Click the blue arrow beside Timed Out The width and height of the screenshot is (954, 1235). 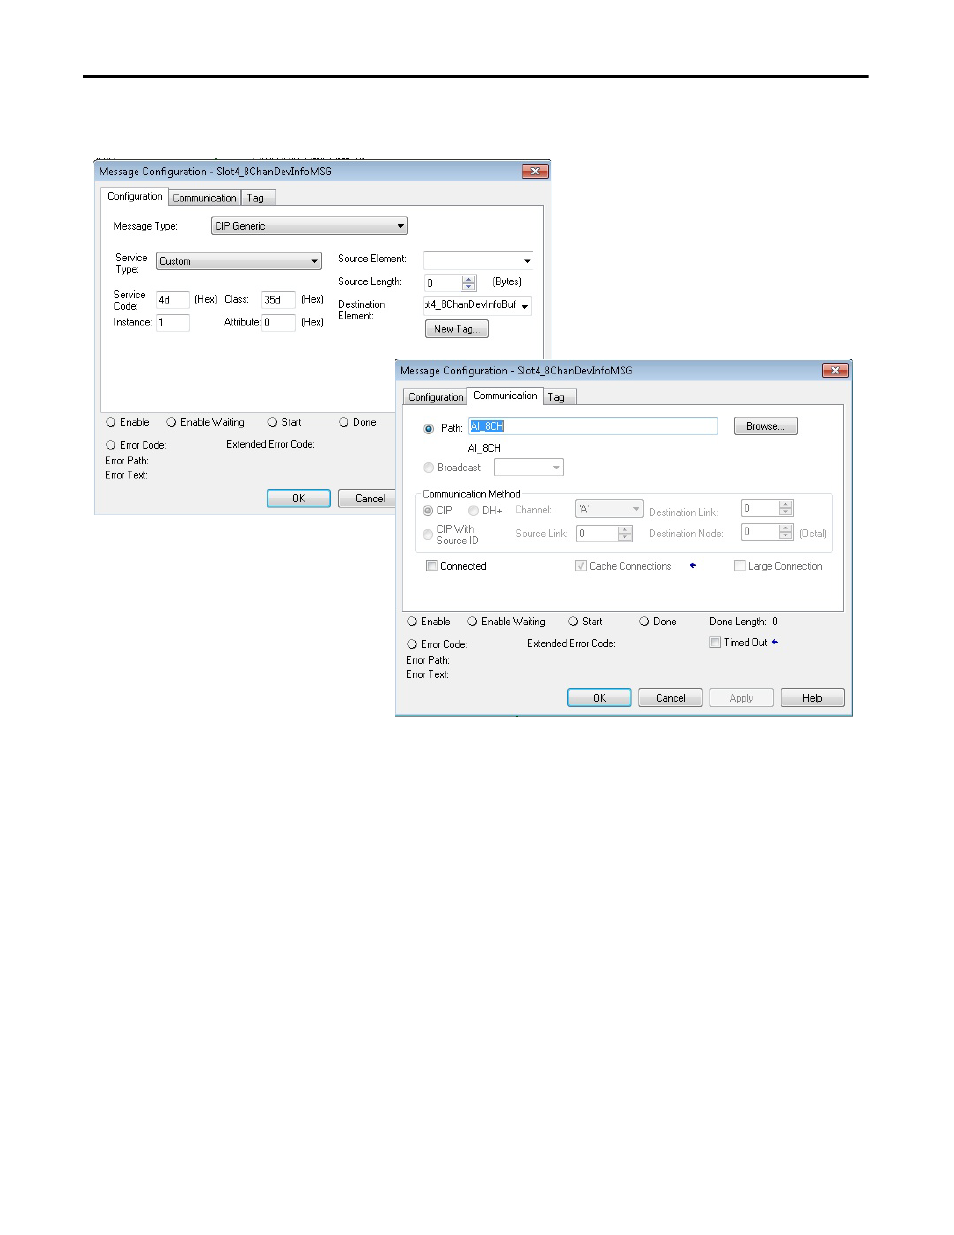(774, 642)
